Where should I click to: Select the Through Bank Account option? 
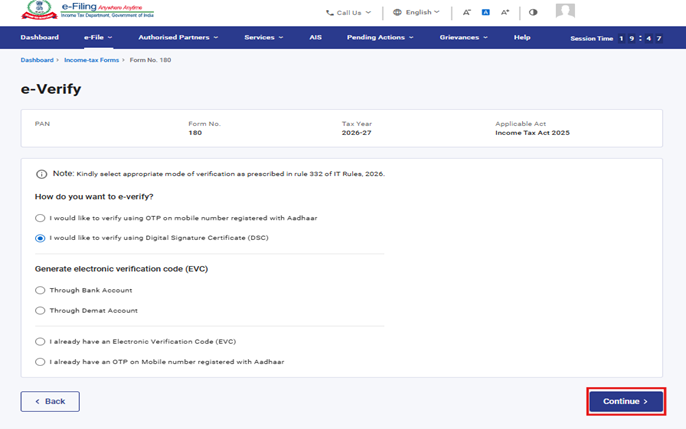point(40,290)
